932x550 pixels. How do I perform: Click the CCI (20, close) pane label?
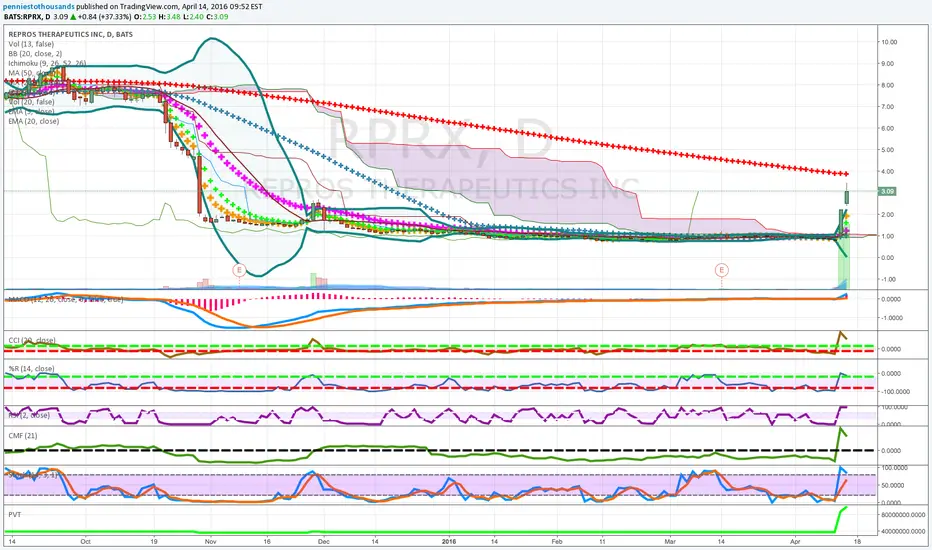[32, 340]
